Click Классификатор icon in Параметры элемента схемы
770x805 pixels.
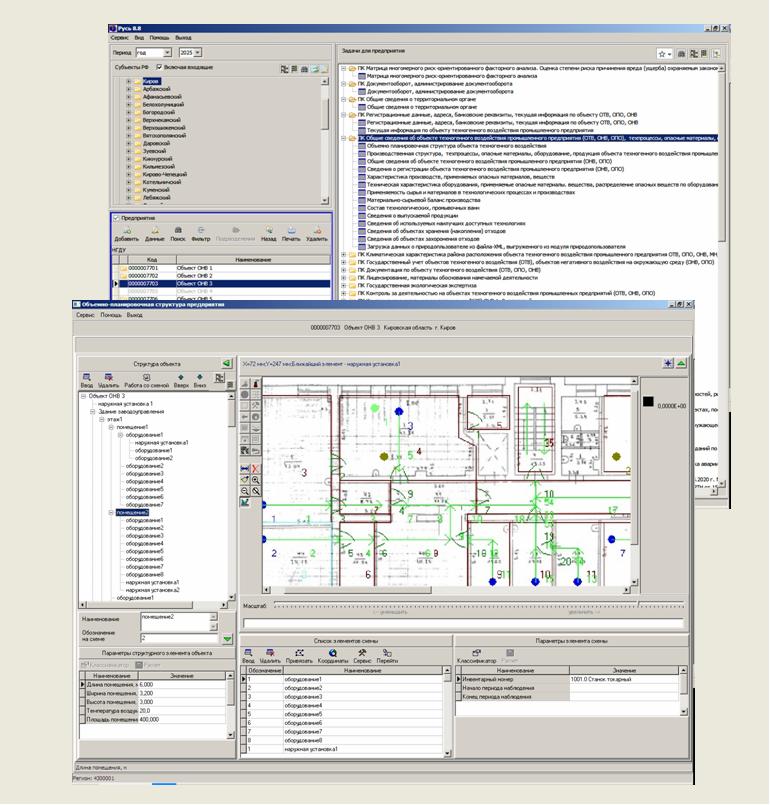click(477, 654)
